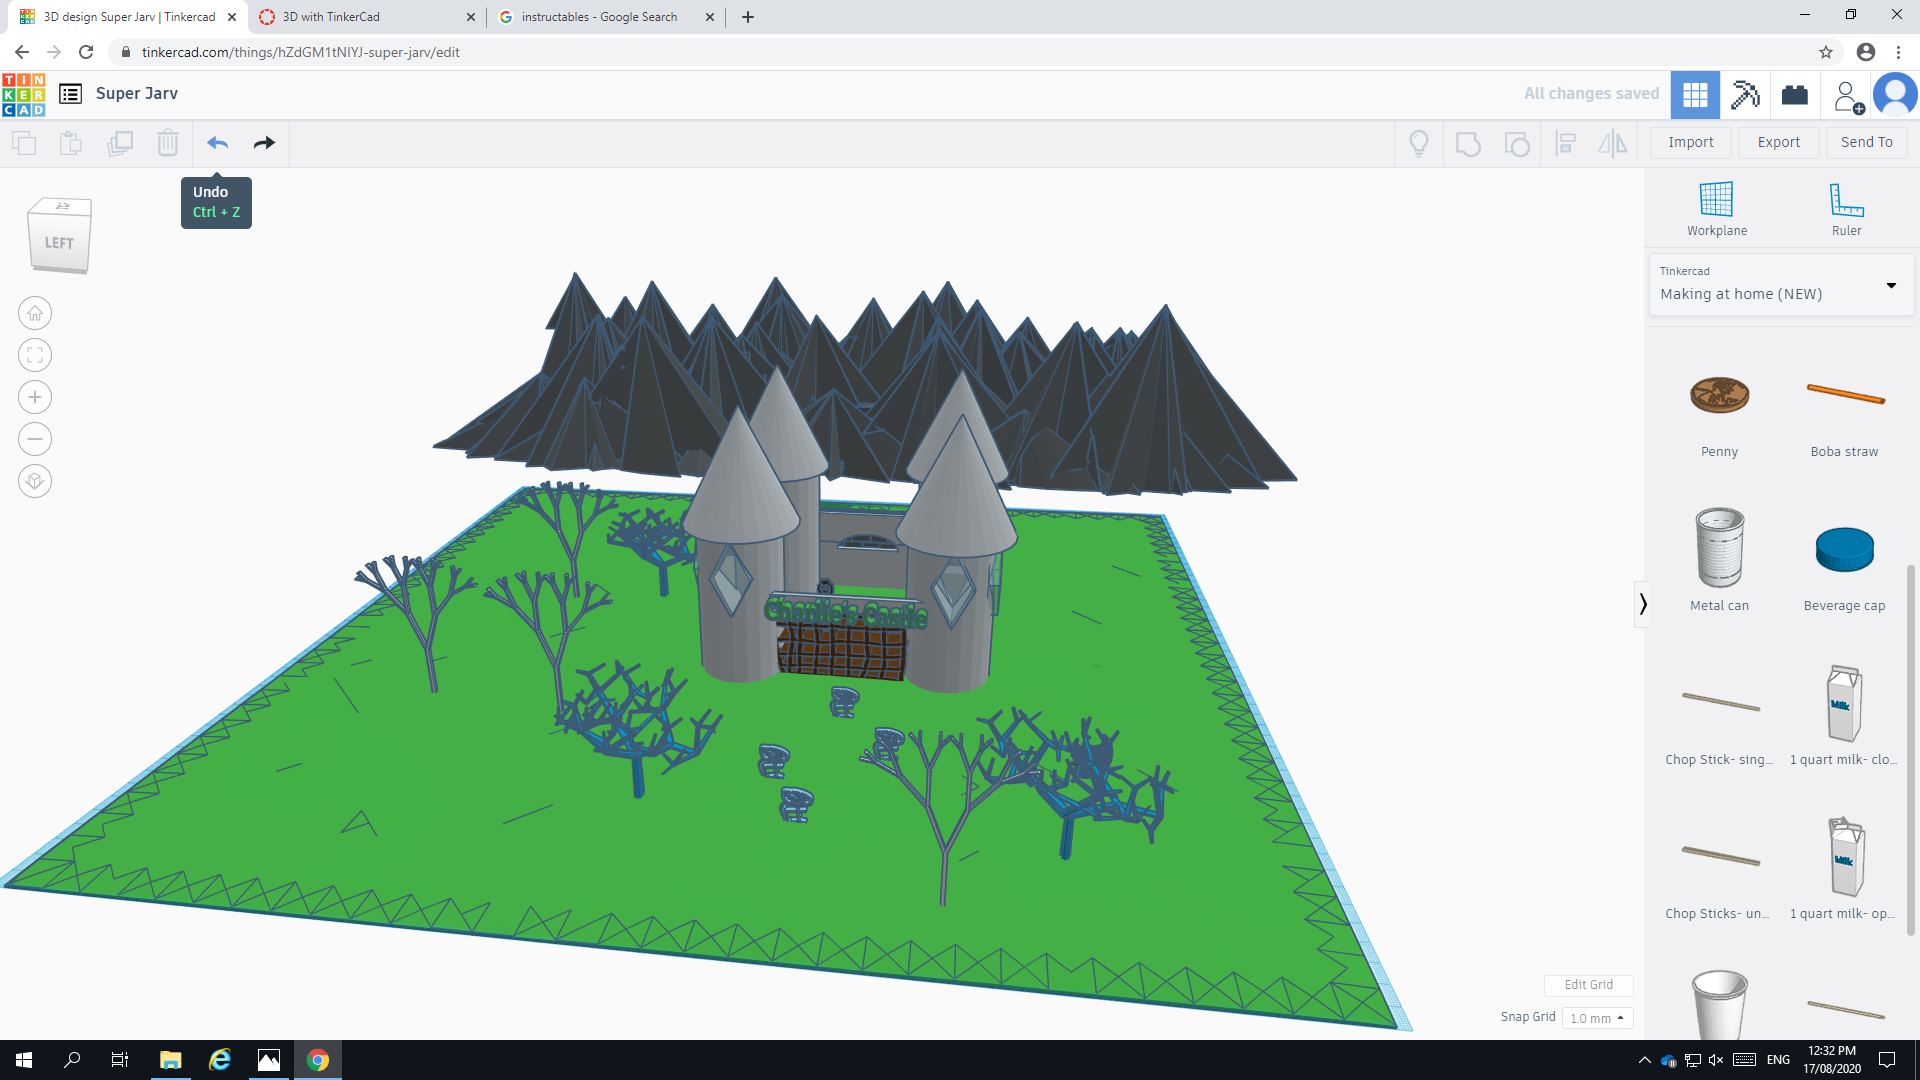
Task: Click the shapes panel scrollbar
Action: (x=1911, y=750)
